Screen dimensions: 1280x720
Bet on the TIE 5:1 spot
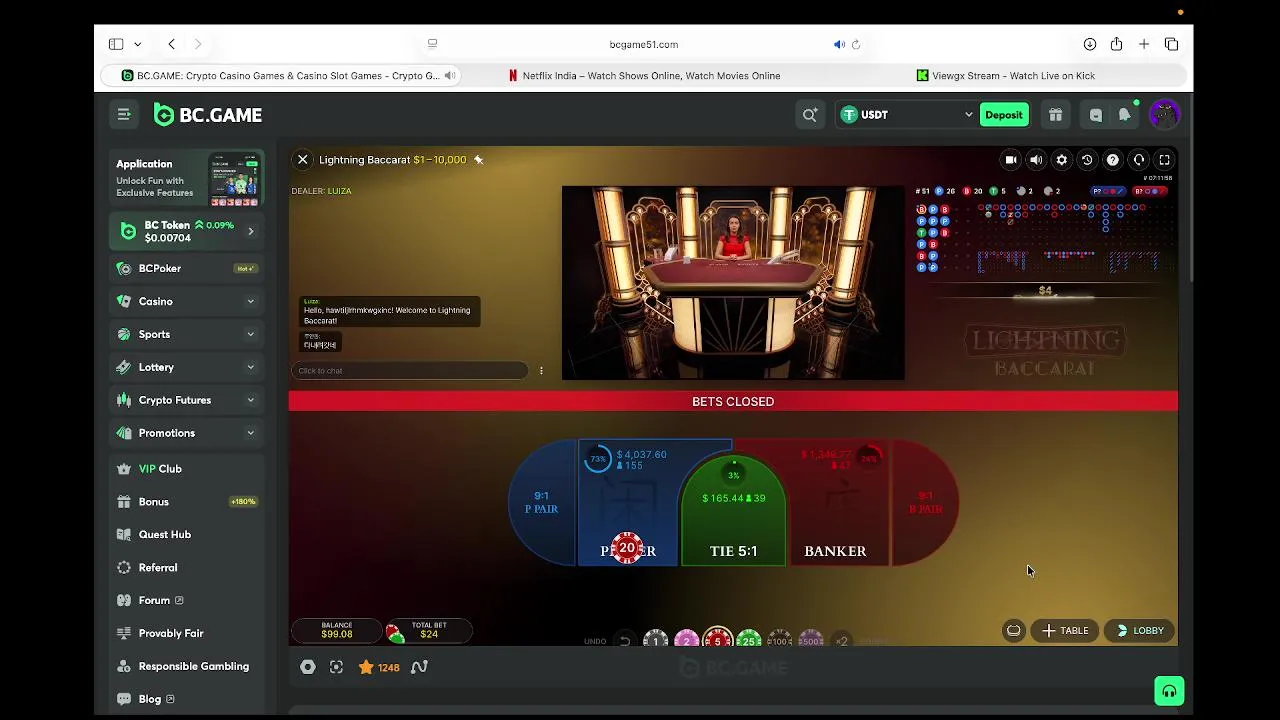pyautogui.click(x=733, y=510)
